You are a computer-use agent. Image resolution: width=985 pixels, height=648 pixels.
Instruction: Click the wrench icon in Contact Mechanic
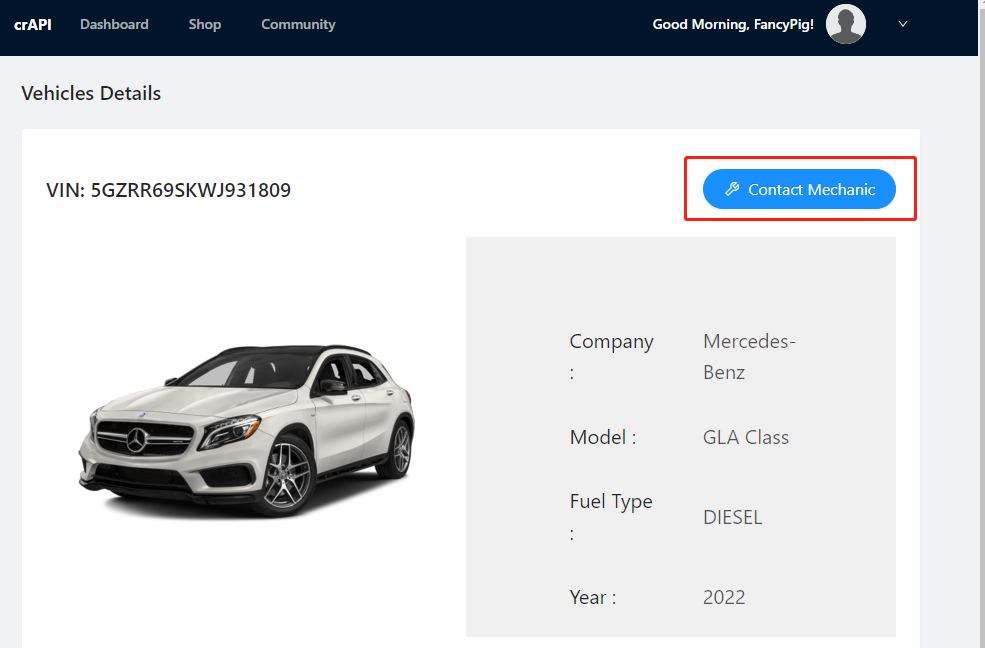732,189
